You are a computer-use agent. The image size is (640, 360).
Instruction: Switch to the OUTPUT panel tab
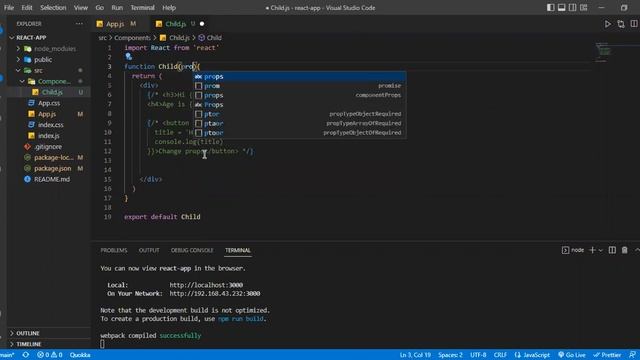coord(149,250)
